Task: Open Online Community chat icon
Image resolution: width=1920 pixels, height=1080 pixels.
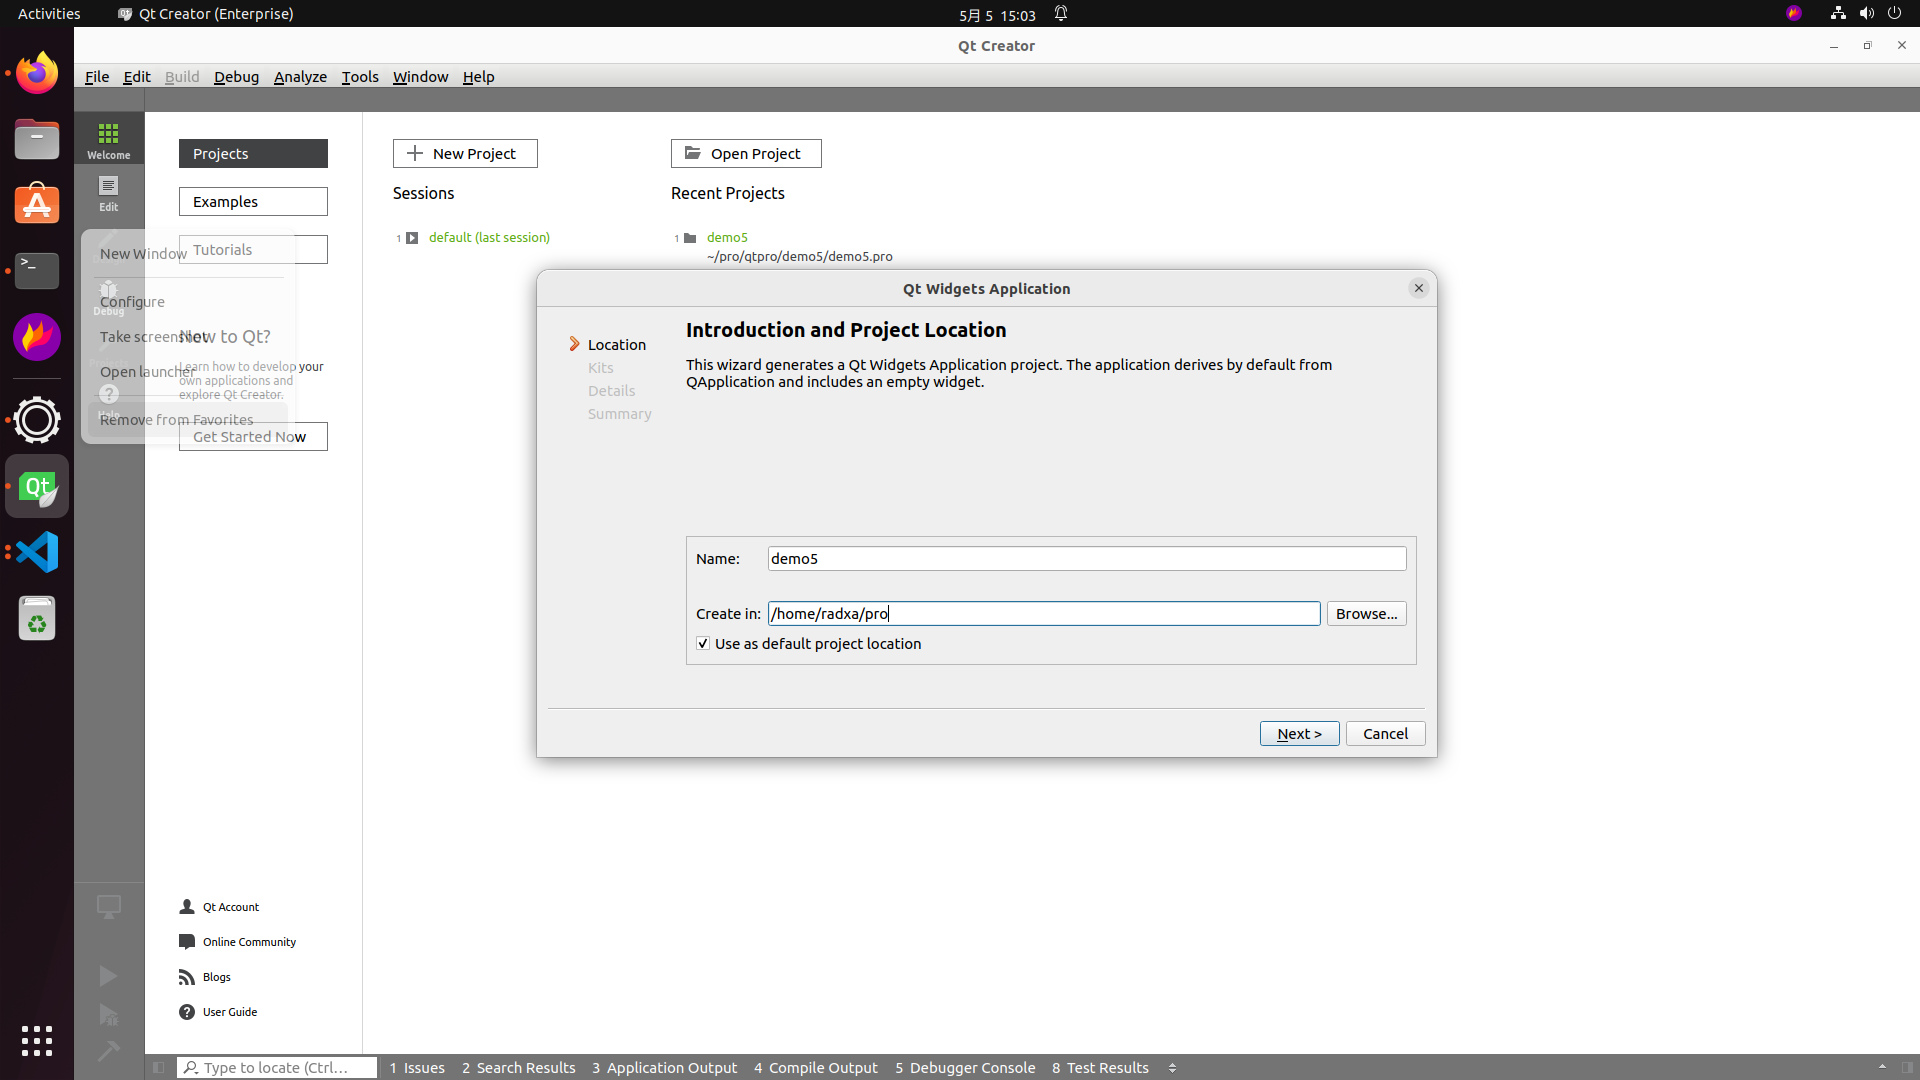Action: [x=187, y=942]
